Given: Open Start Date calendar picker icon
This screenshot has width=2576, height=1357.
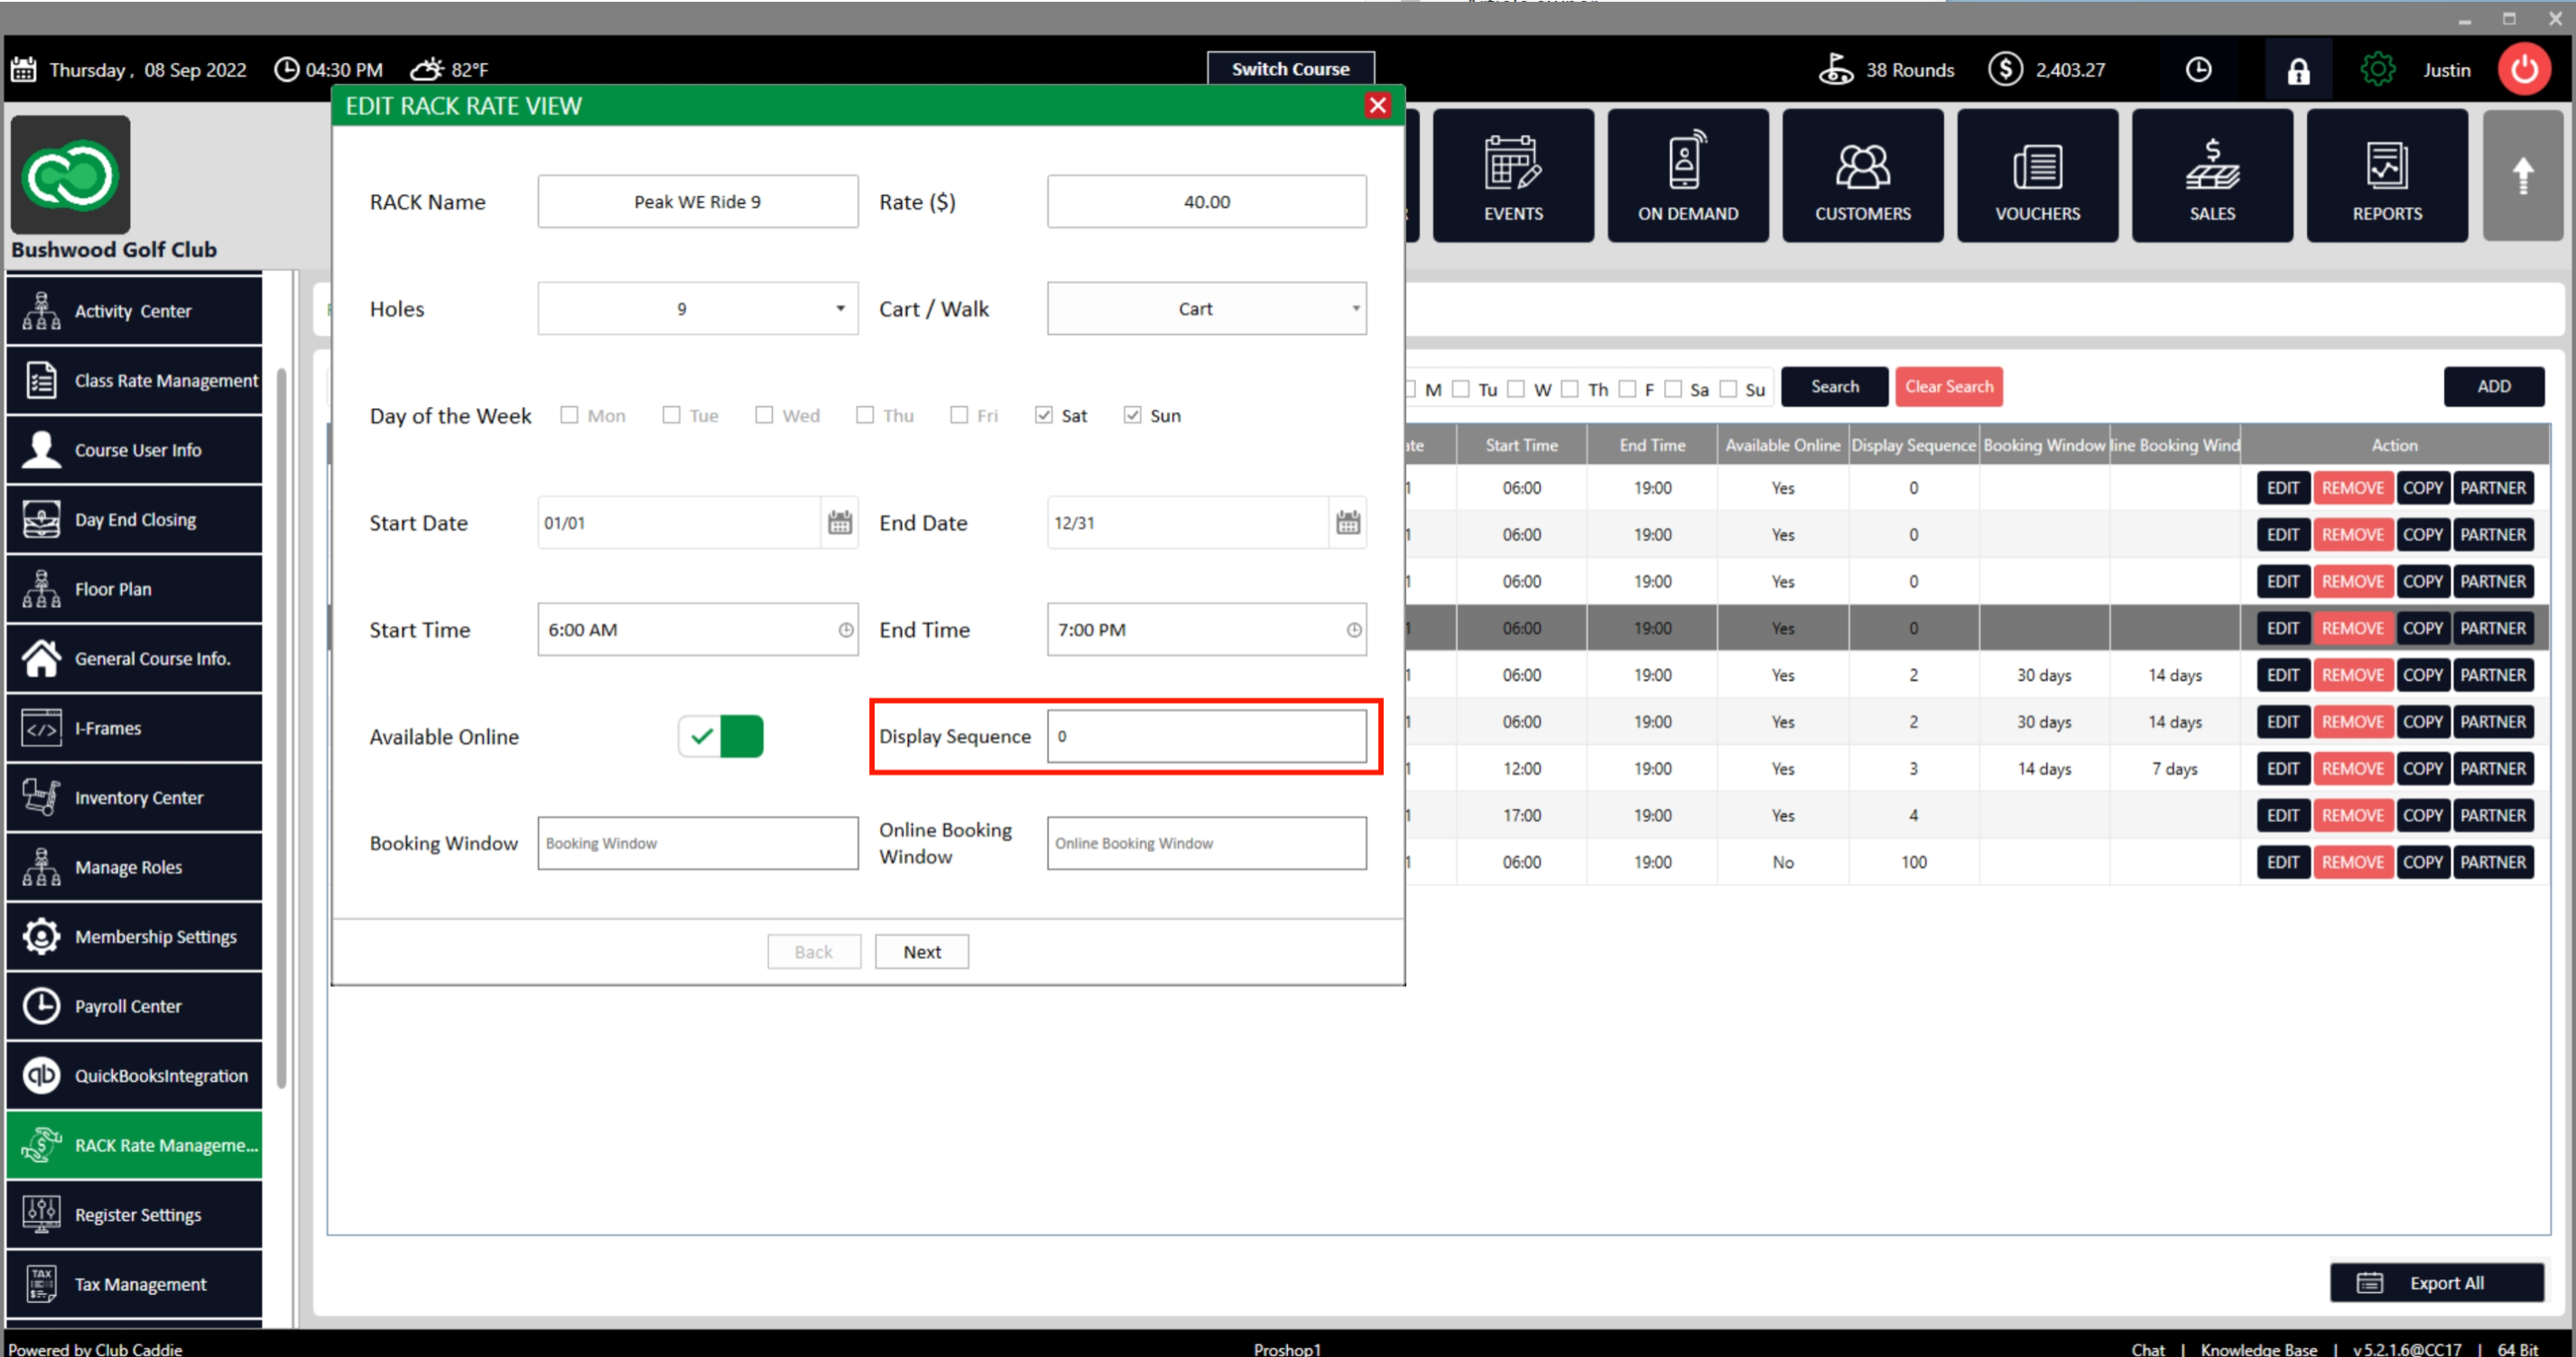Looking at the screenshot, I should coord(839,522).
